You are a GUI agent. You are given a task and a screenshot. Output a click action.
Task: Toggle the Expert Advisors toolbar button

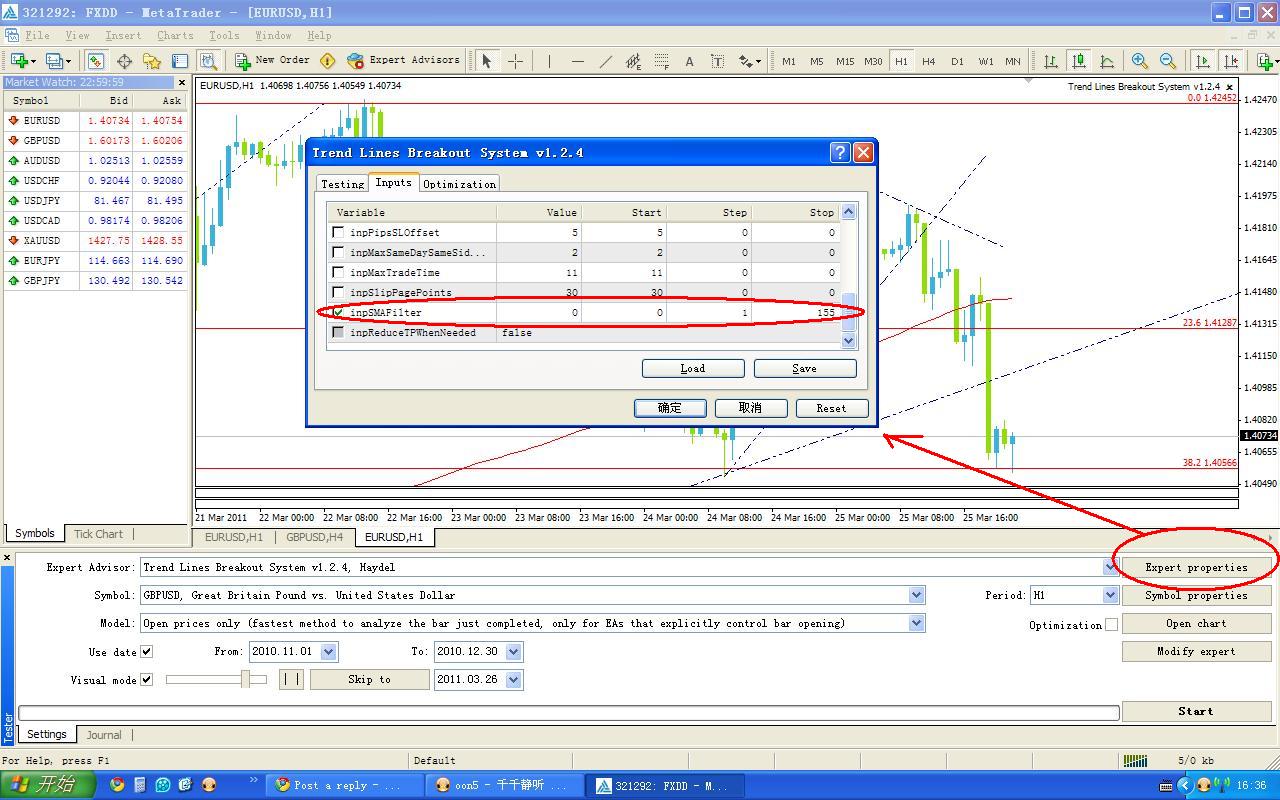coord(403,61)
